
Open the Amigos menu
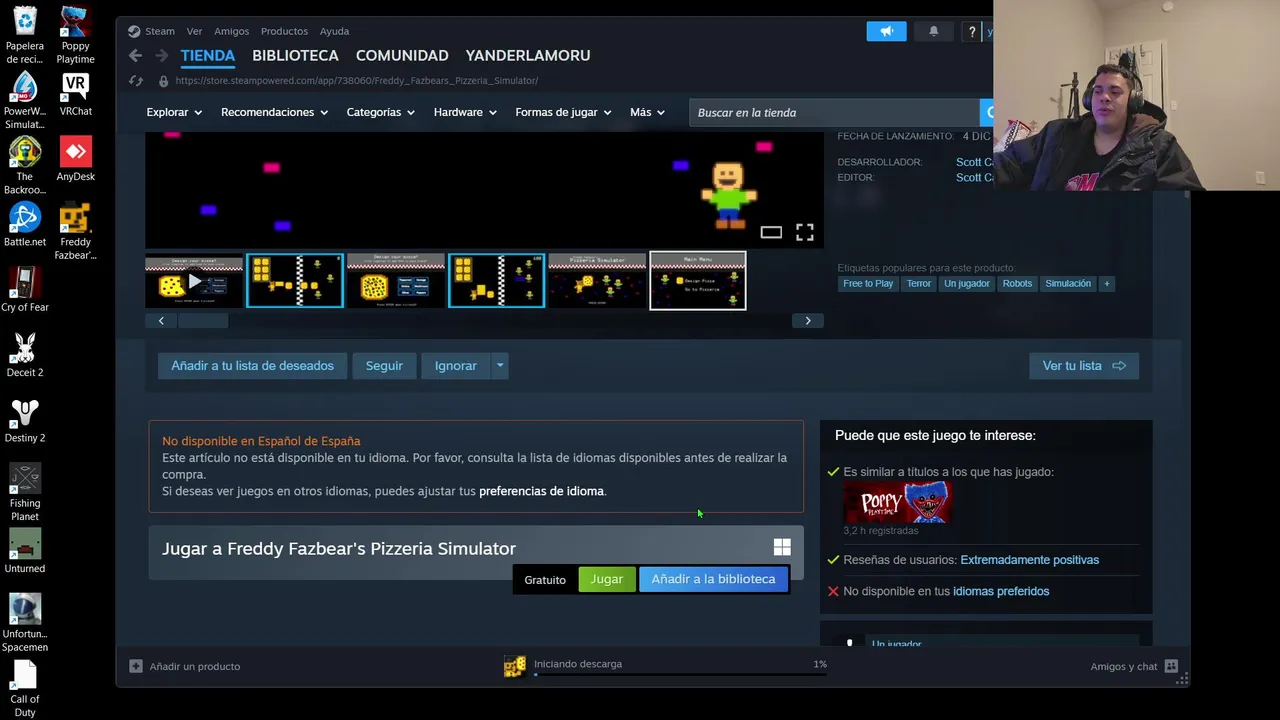pyautogui.click(x=232, y=31)
